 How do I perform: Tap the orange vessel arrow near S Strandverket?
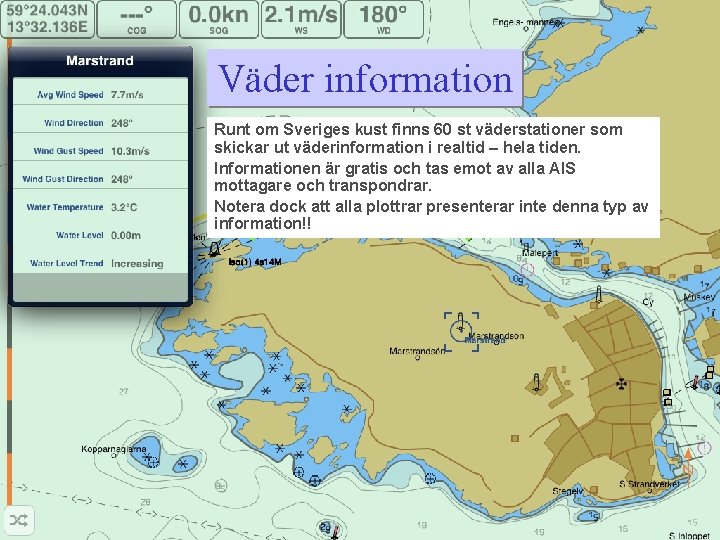pyautogui.click(x=687, y=465)
